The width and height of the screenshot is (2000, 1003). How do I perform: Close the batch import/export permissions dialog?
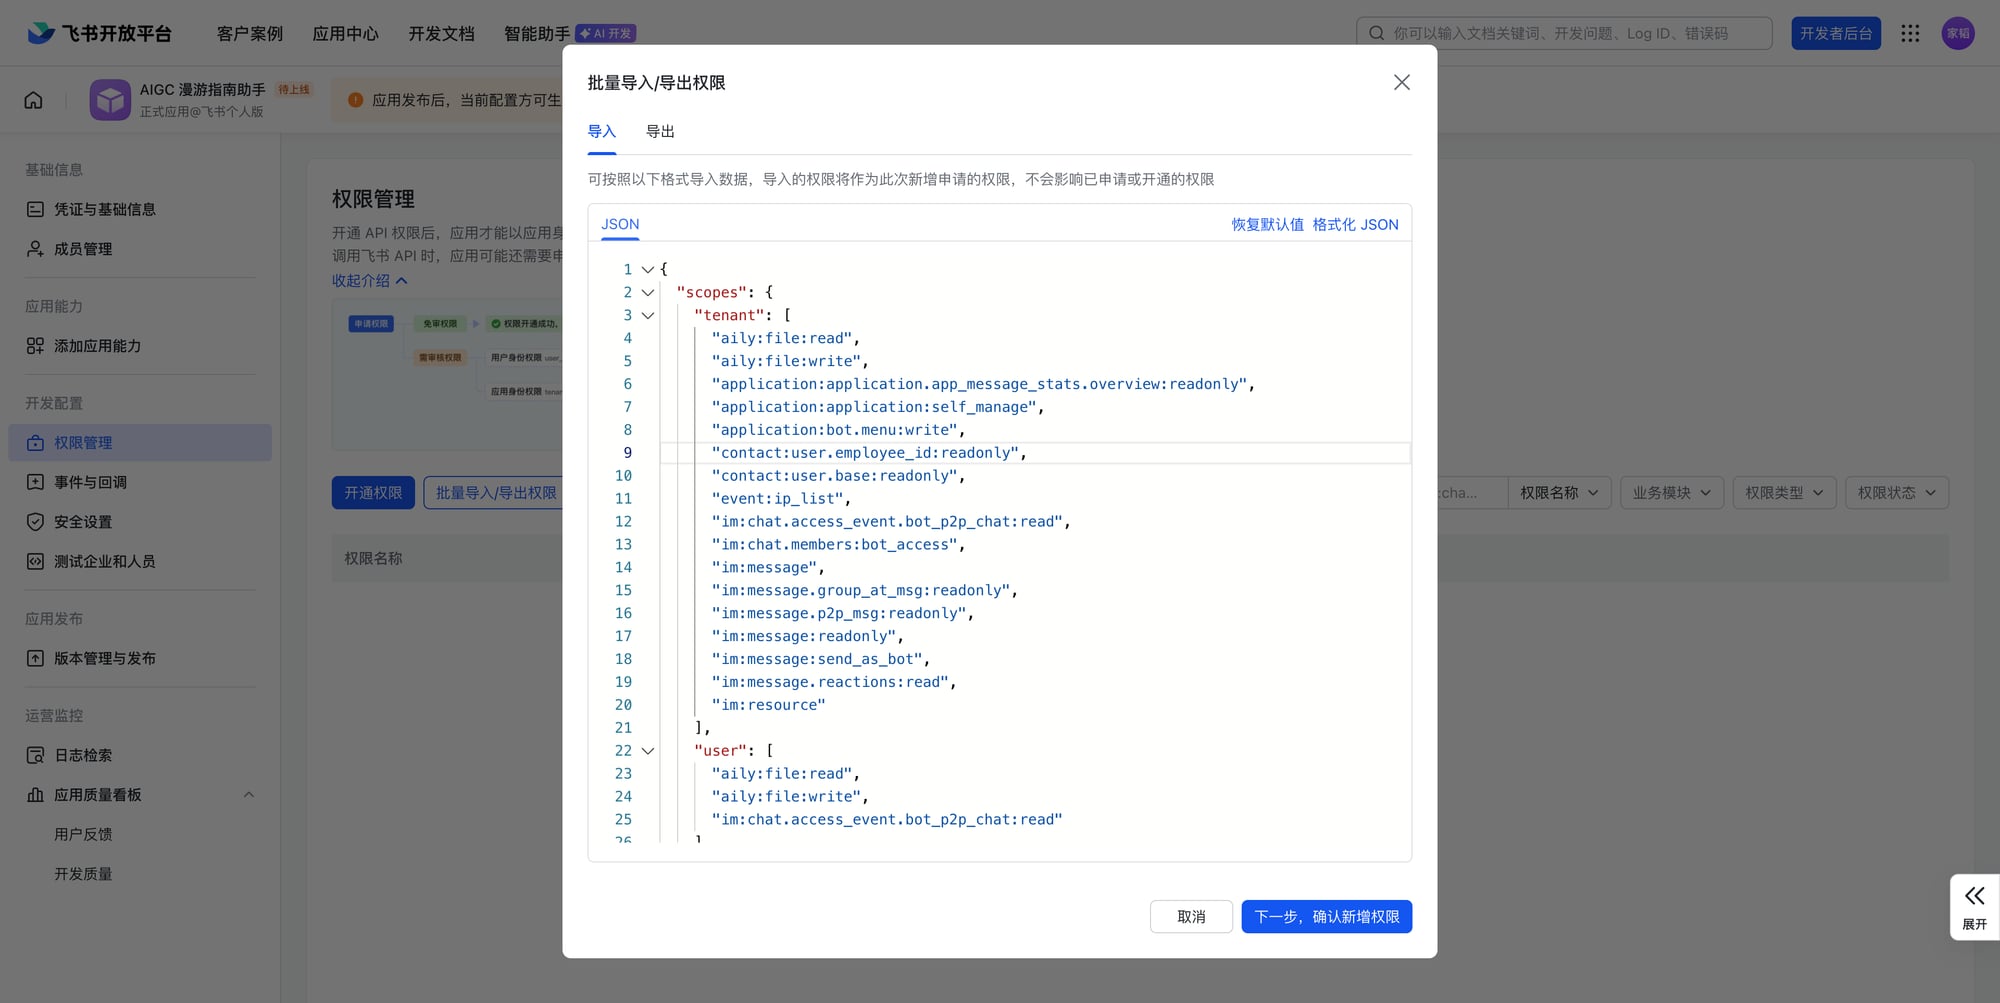pos(1401,83)
